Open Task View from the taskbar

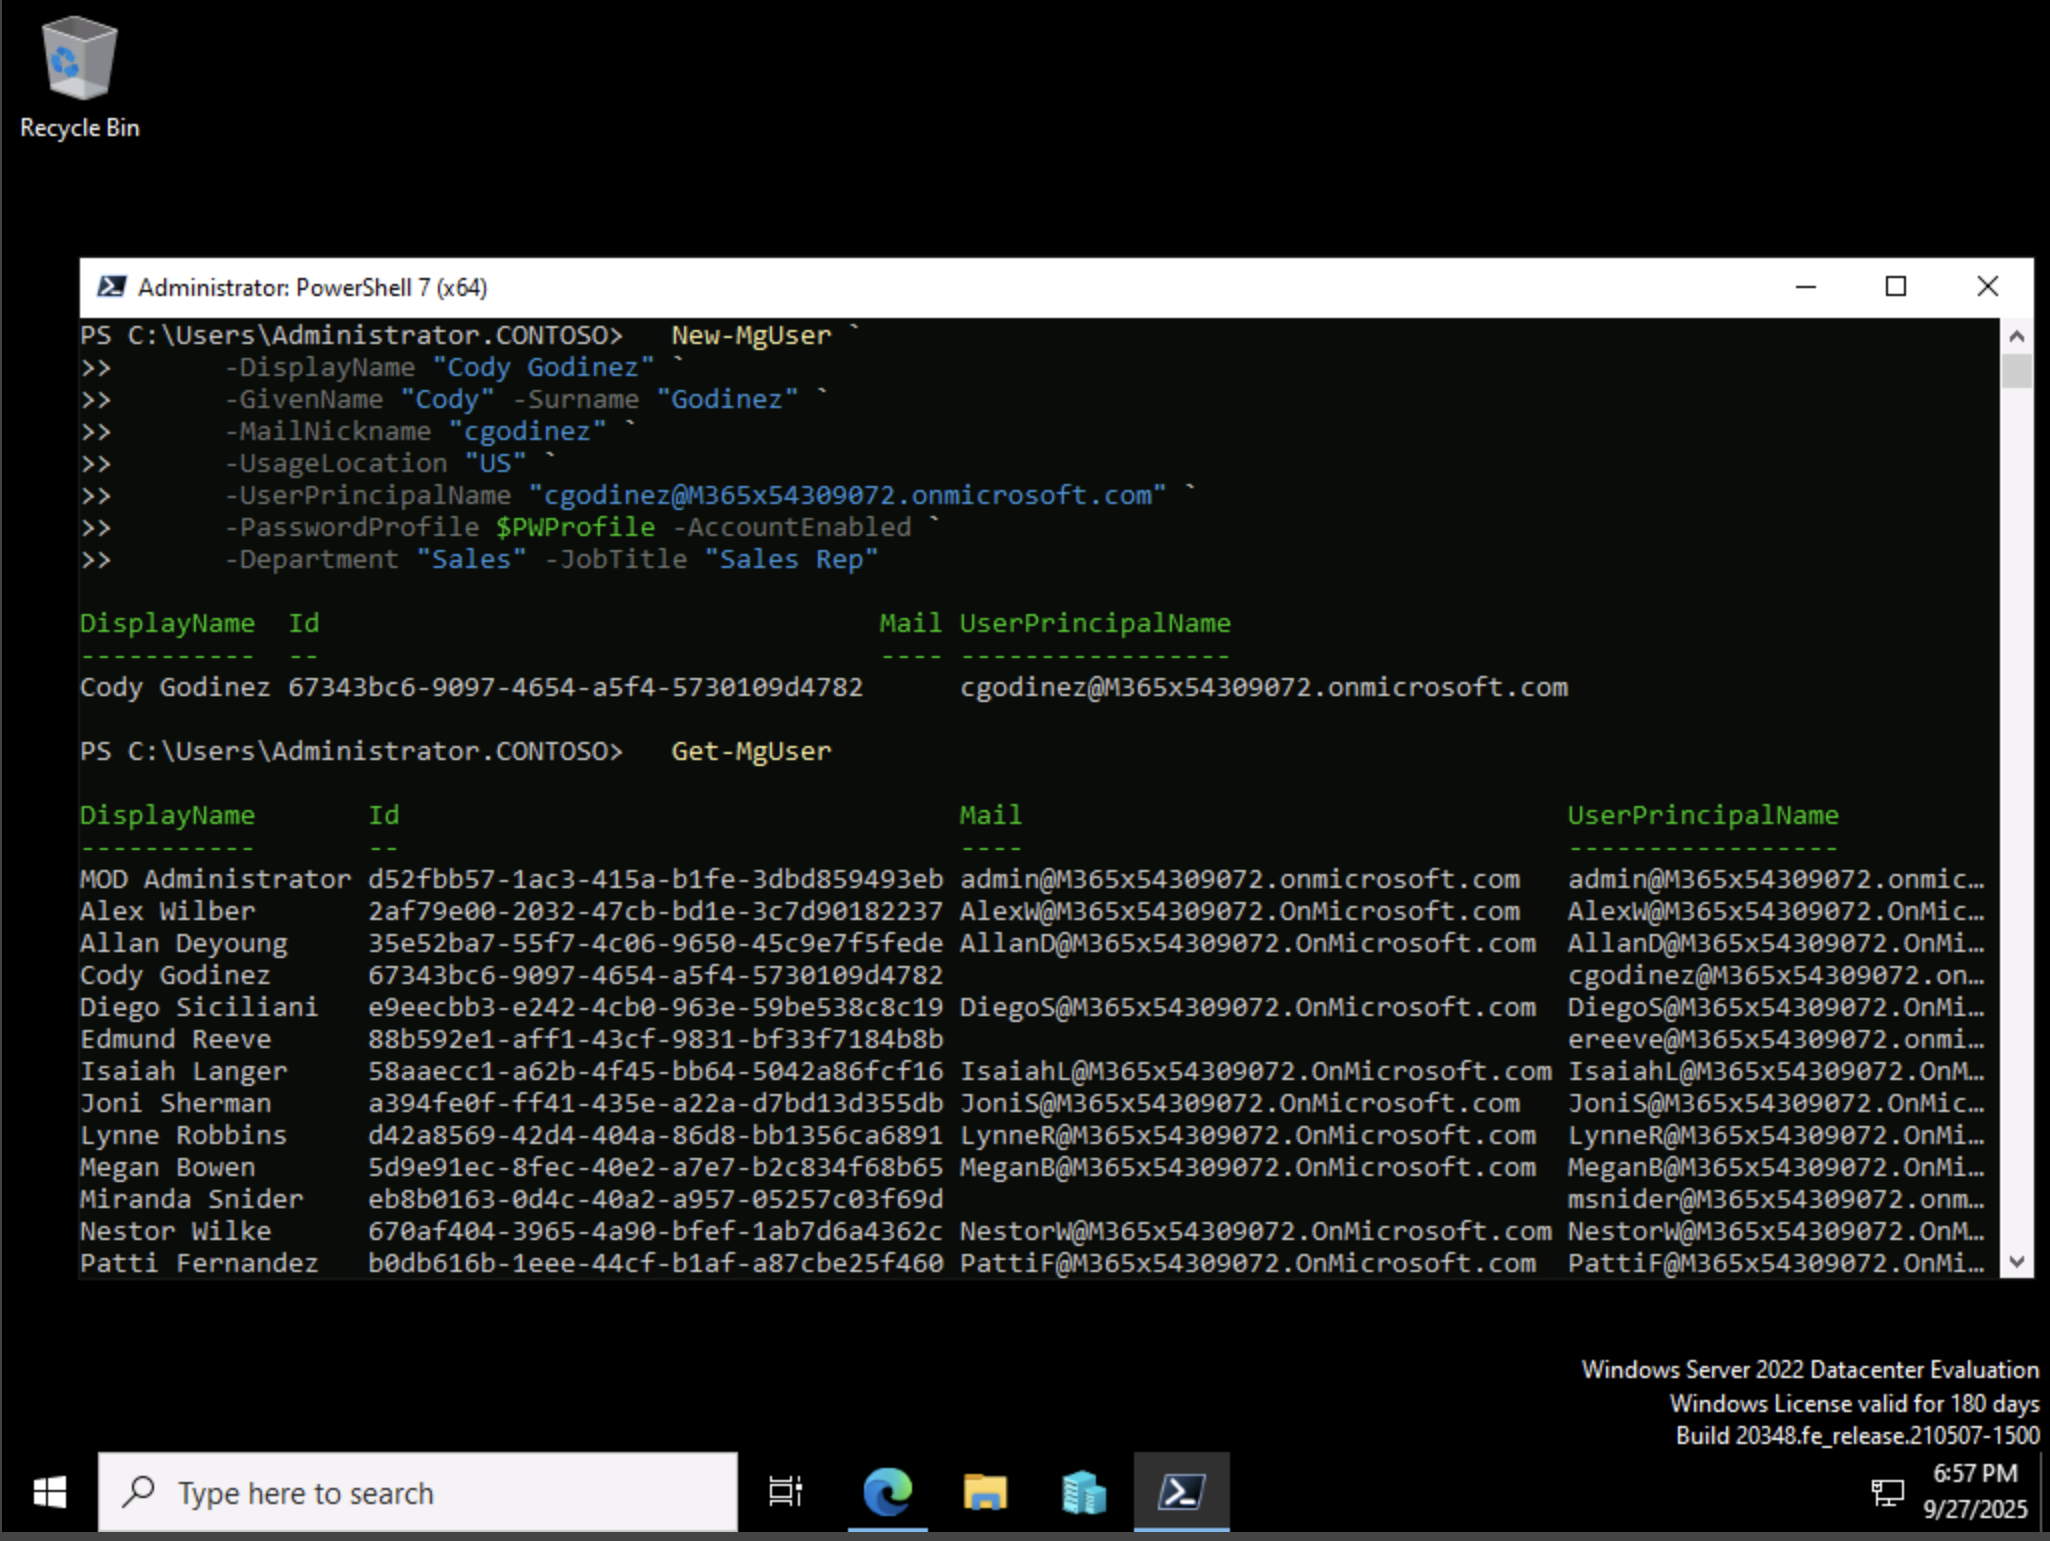coord(784,1492)
